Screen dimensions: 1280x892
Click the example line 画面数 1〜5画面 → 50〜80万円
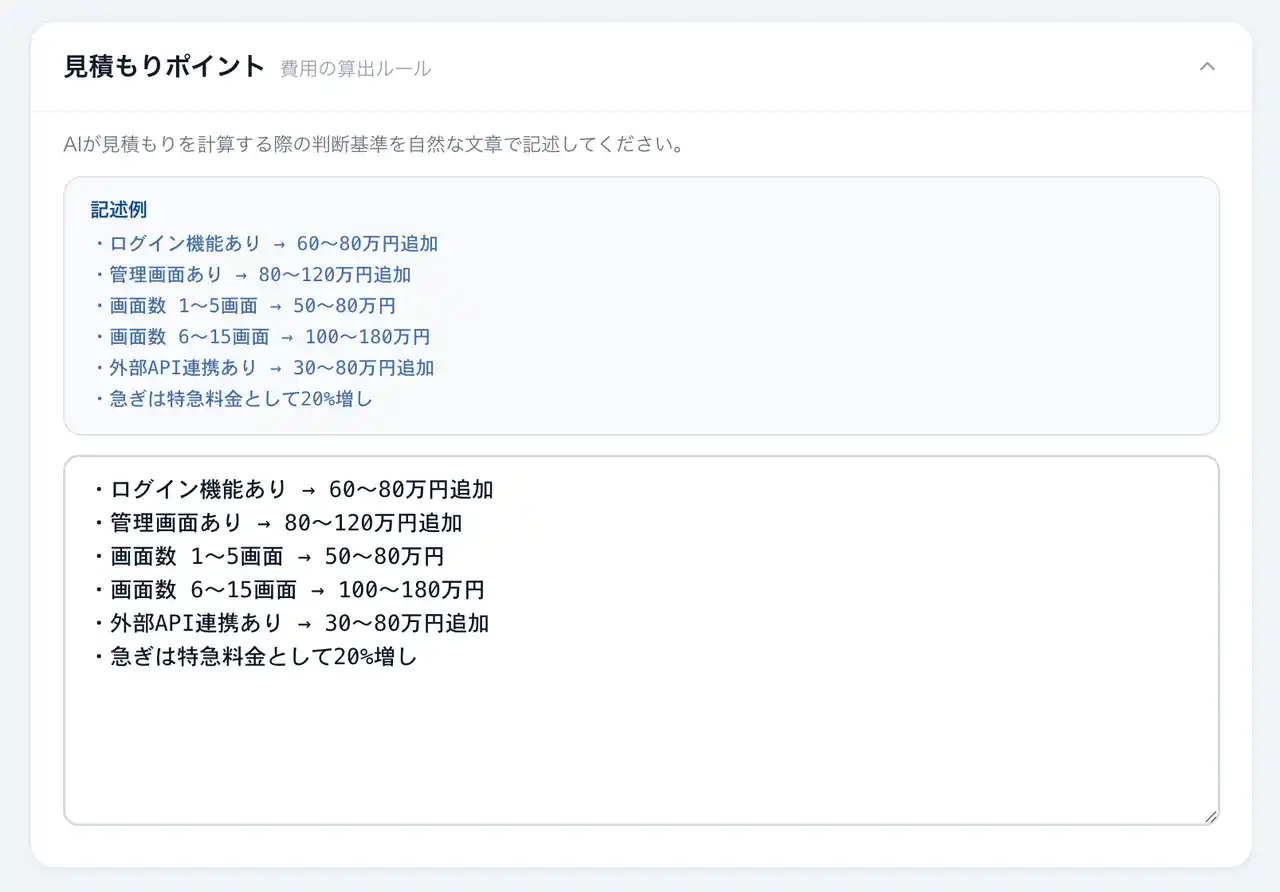pos(245,306)
